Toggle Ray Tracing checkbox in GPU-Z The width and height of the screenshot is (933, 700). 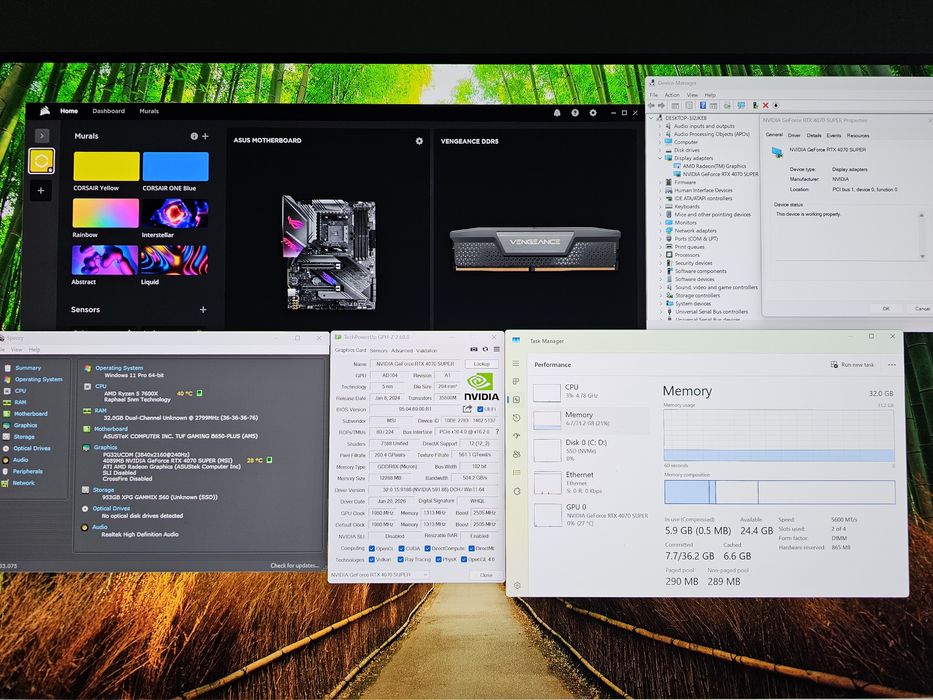(x=400, y=560)
